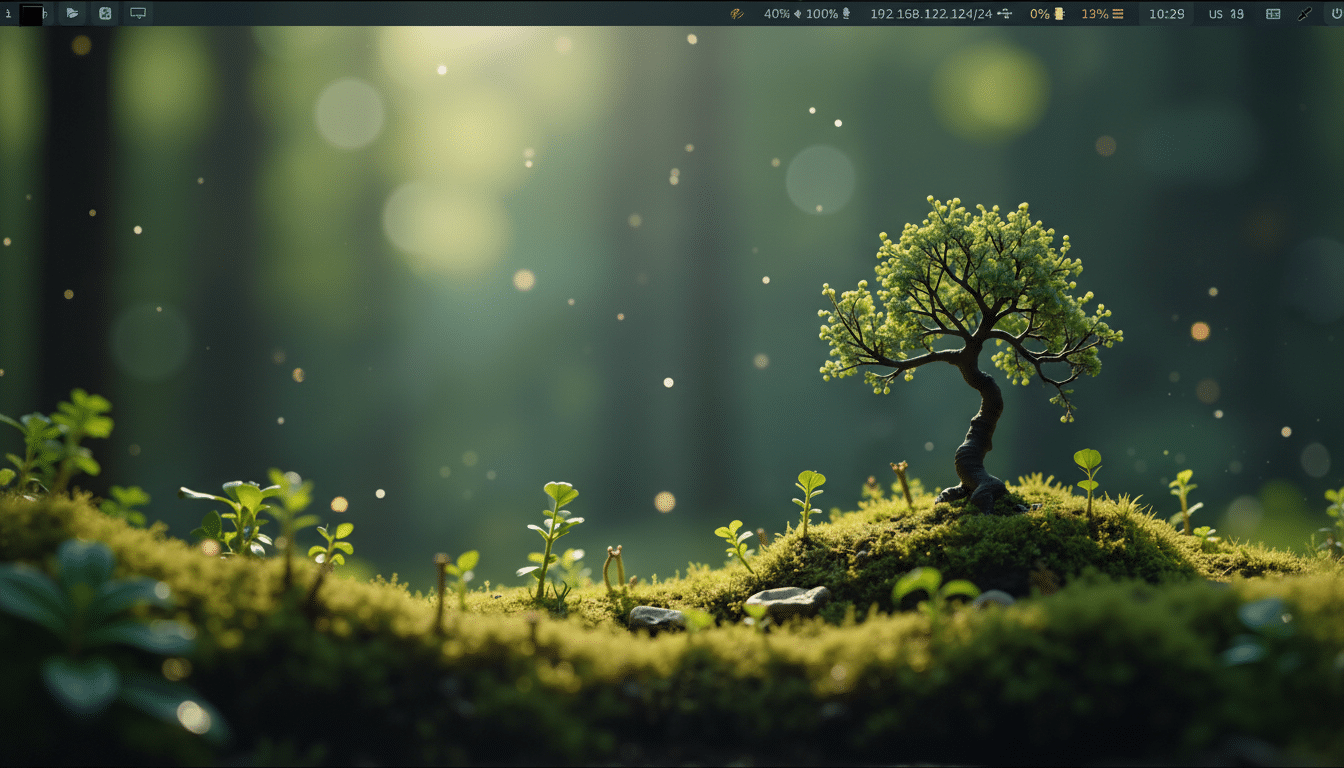Viewport: 1344px width, 768px height.
Task: Click the color picker pen icon near the right edge
Action: tap(1305, 13)
